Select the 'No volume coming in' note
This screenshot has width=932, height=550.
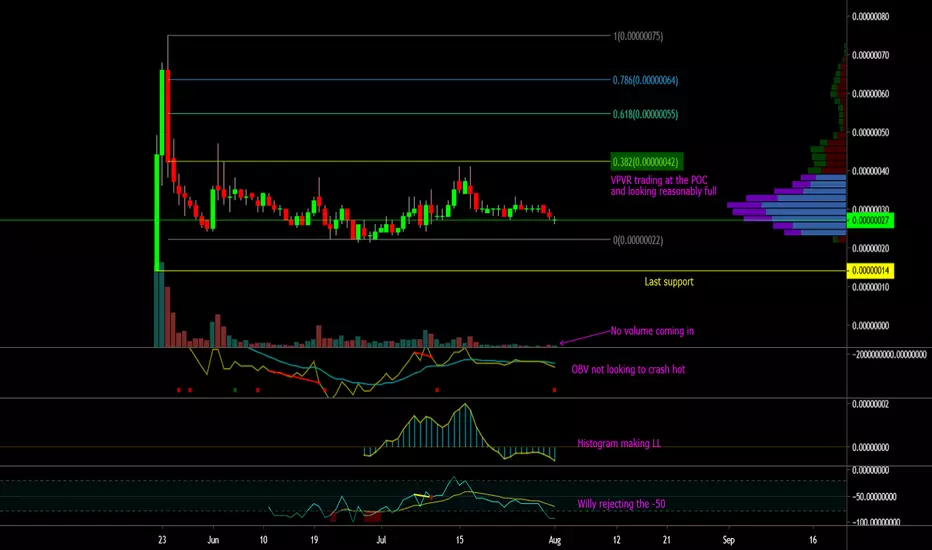(652, 331)
